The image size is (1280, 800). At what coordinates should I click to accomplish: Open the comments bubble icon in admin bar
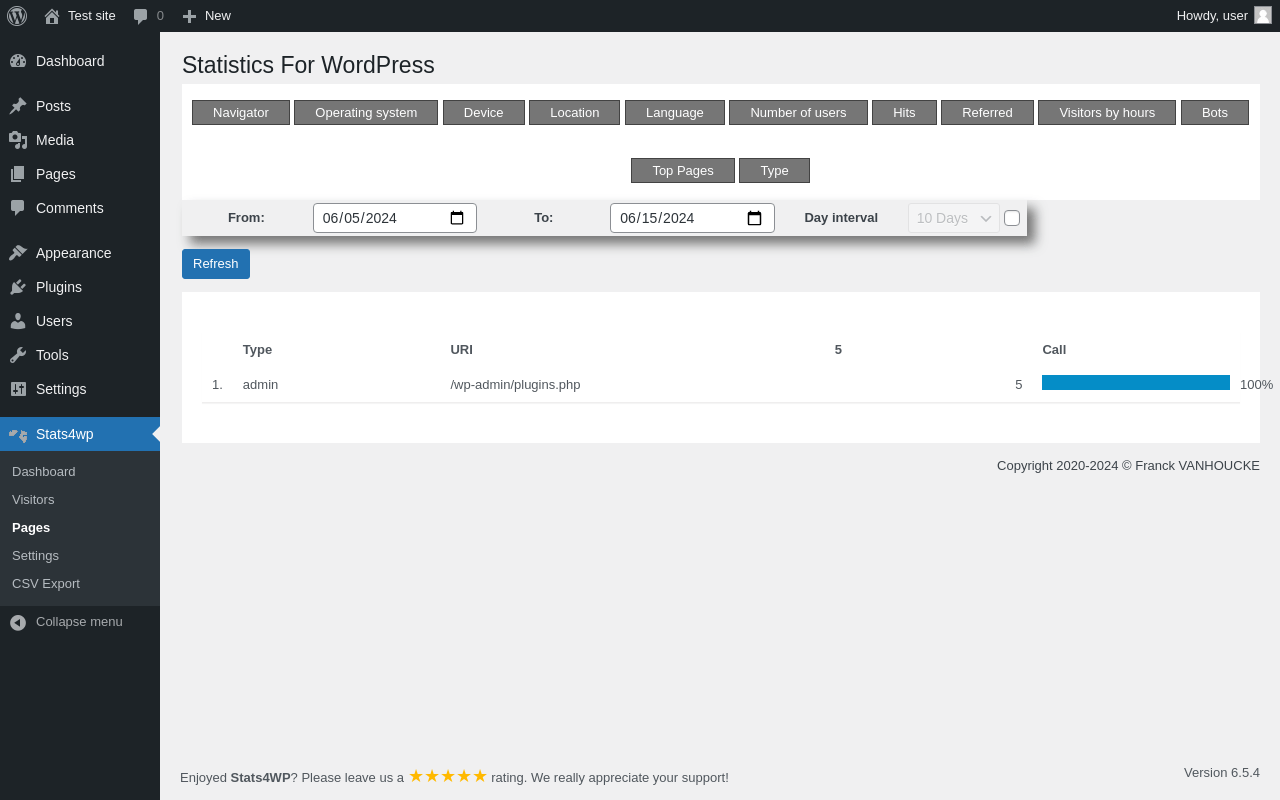point(141,16)
